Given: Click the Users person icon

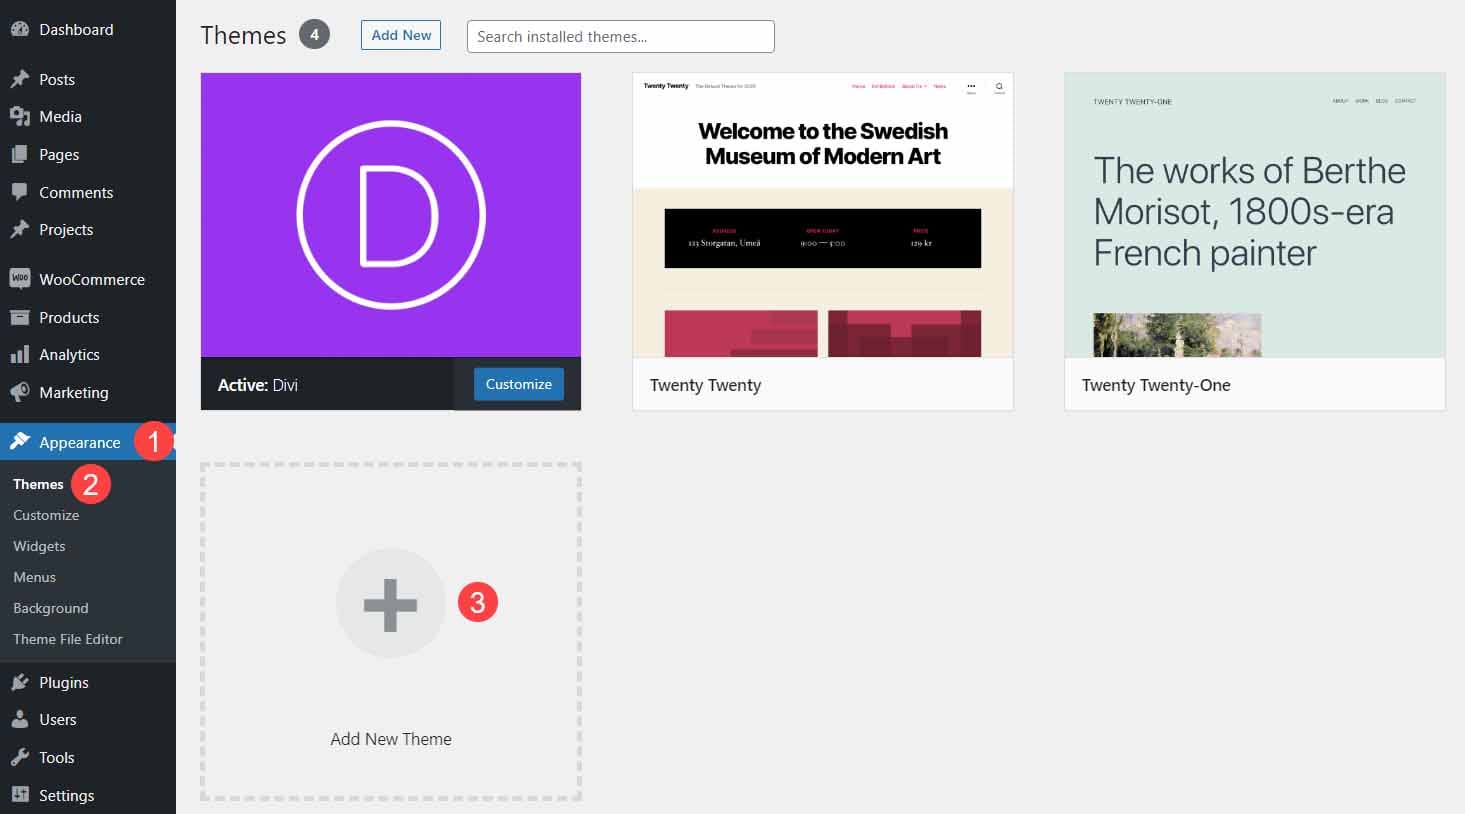Looking at the screenshot, I should [19, 719].
